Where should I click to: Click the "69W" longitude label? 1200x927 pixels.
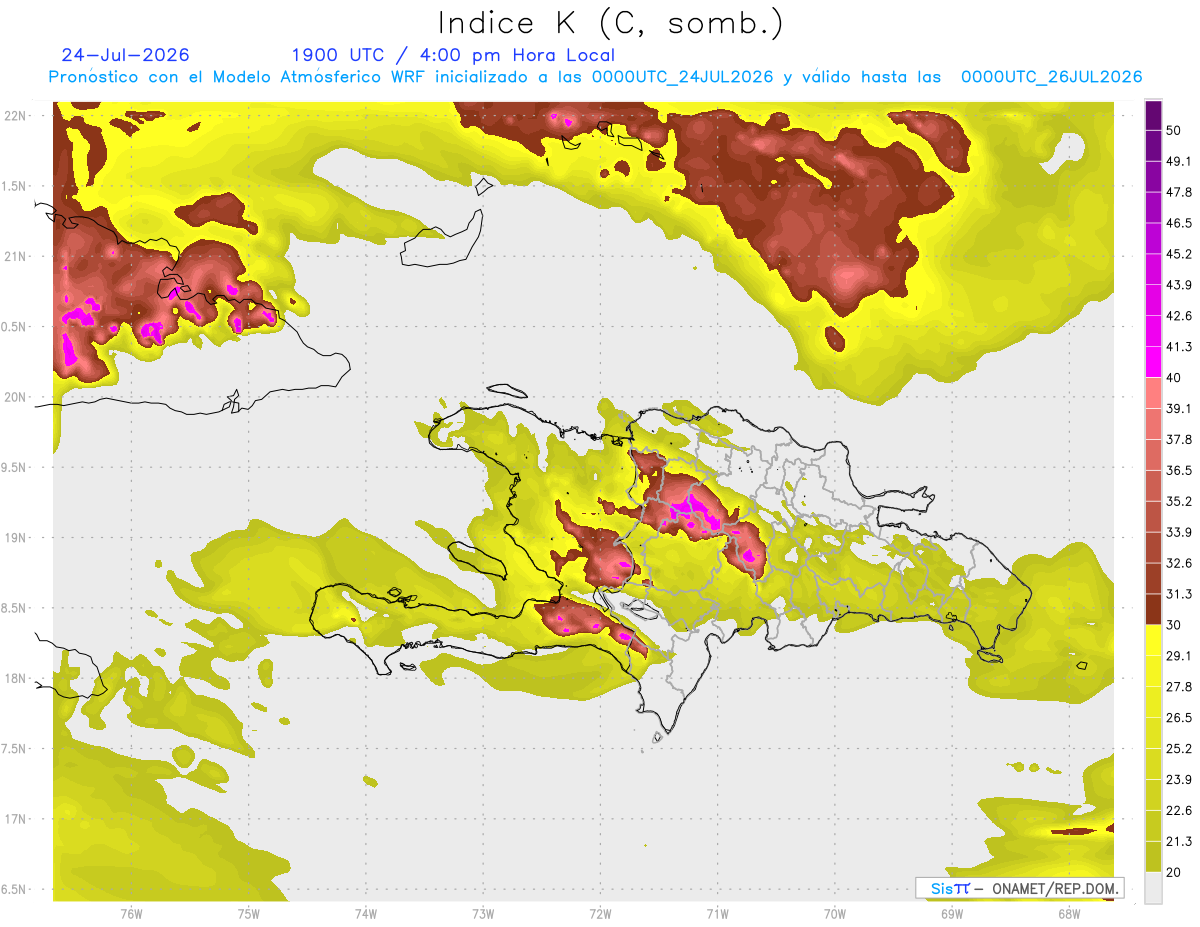tap(952, 914)
